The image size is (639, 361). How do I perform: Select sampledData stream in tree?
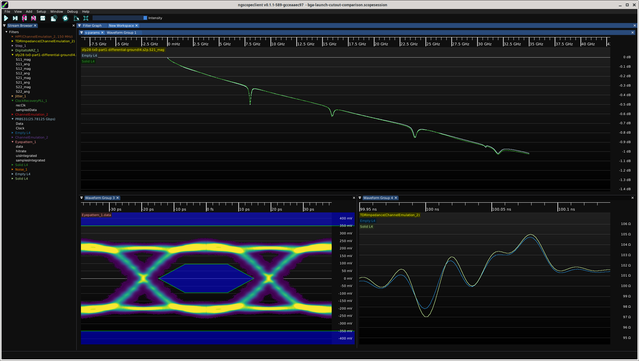[26, 110]
